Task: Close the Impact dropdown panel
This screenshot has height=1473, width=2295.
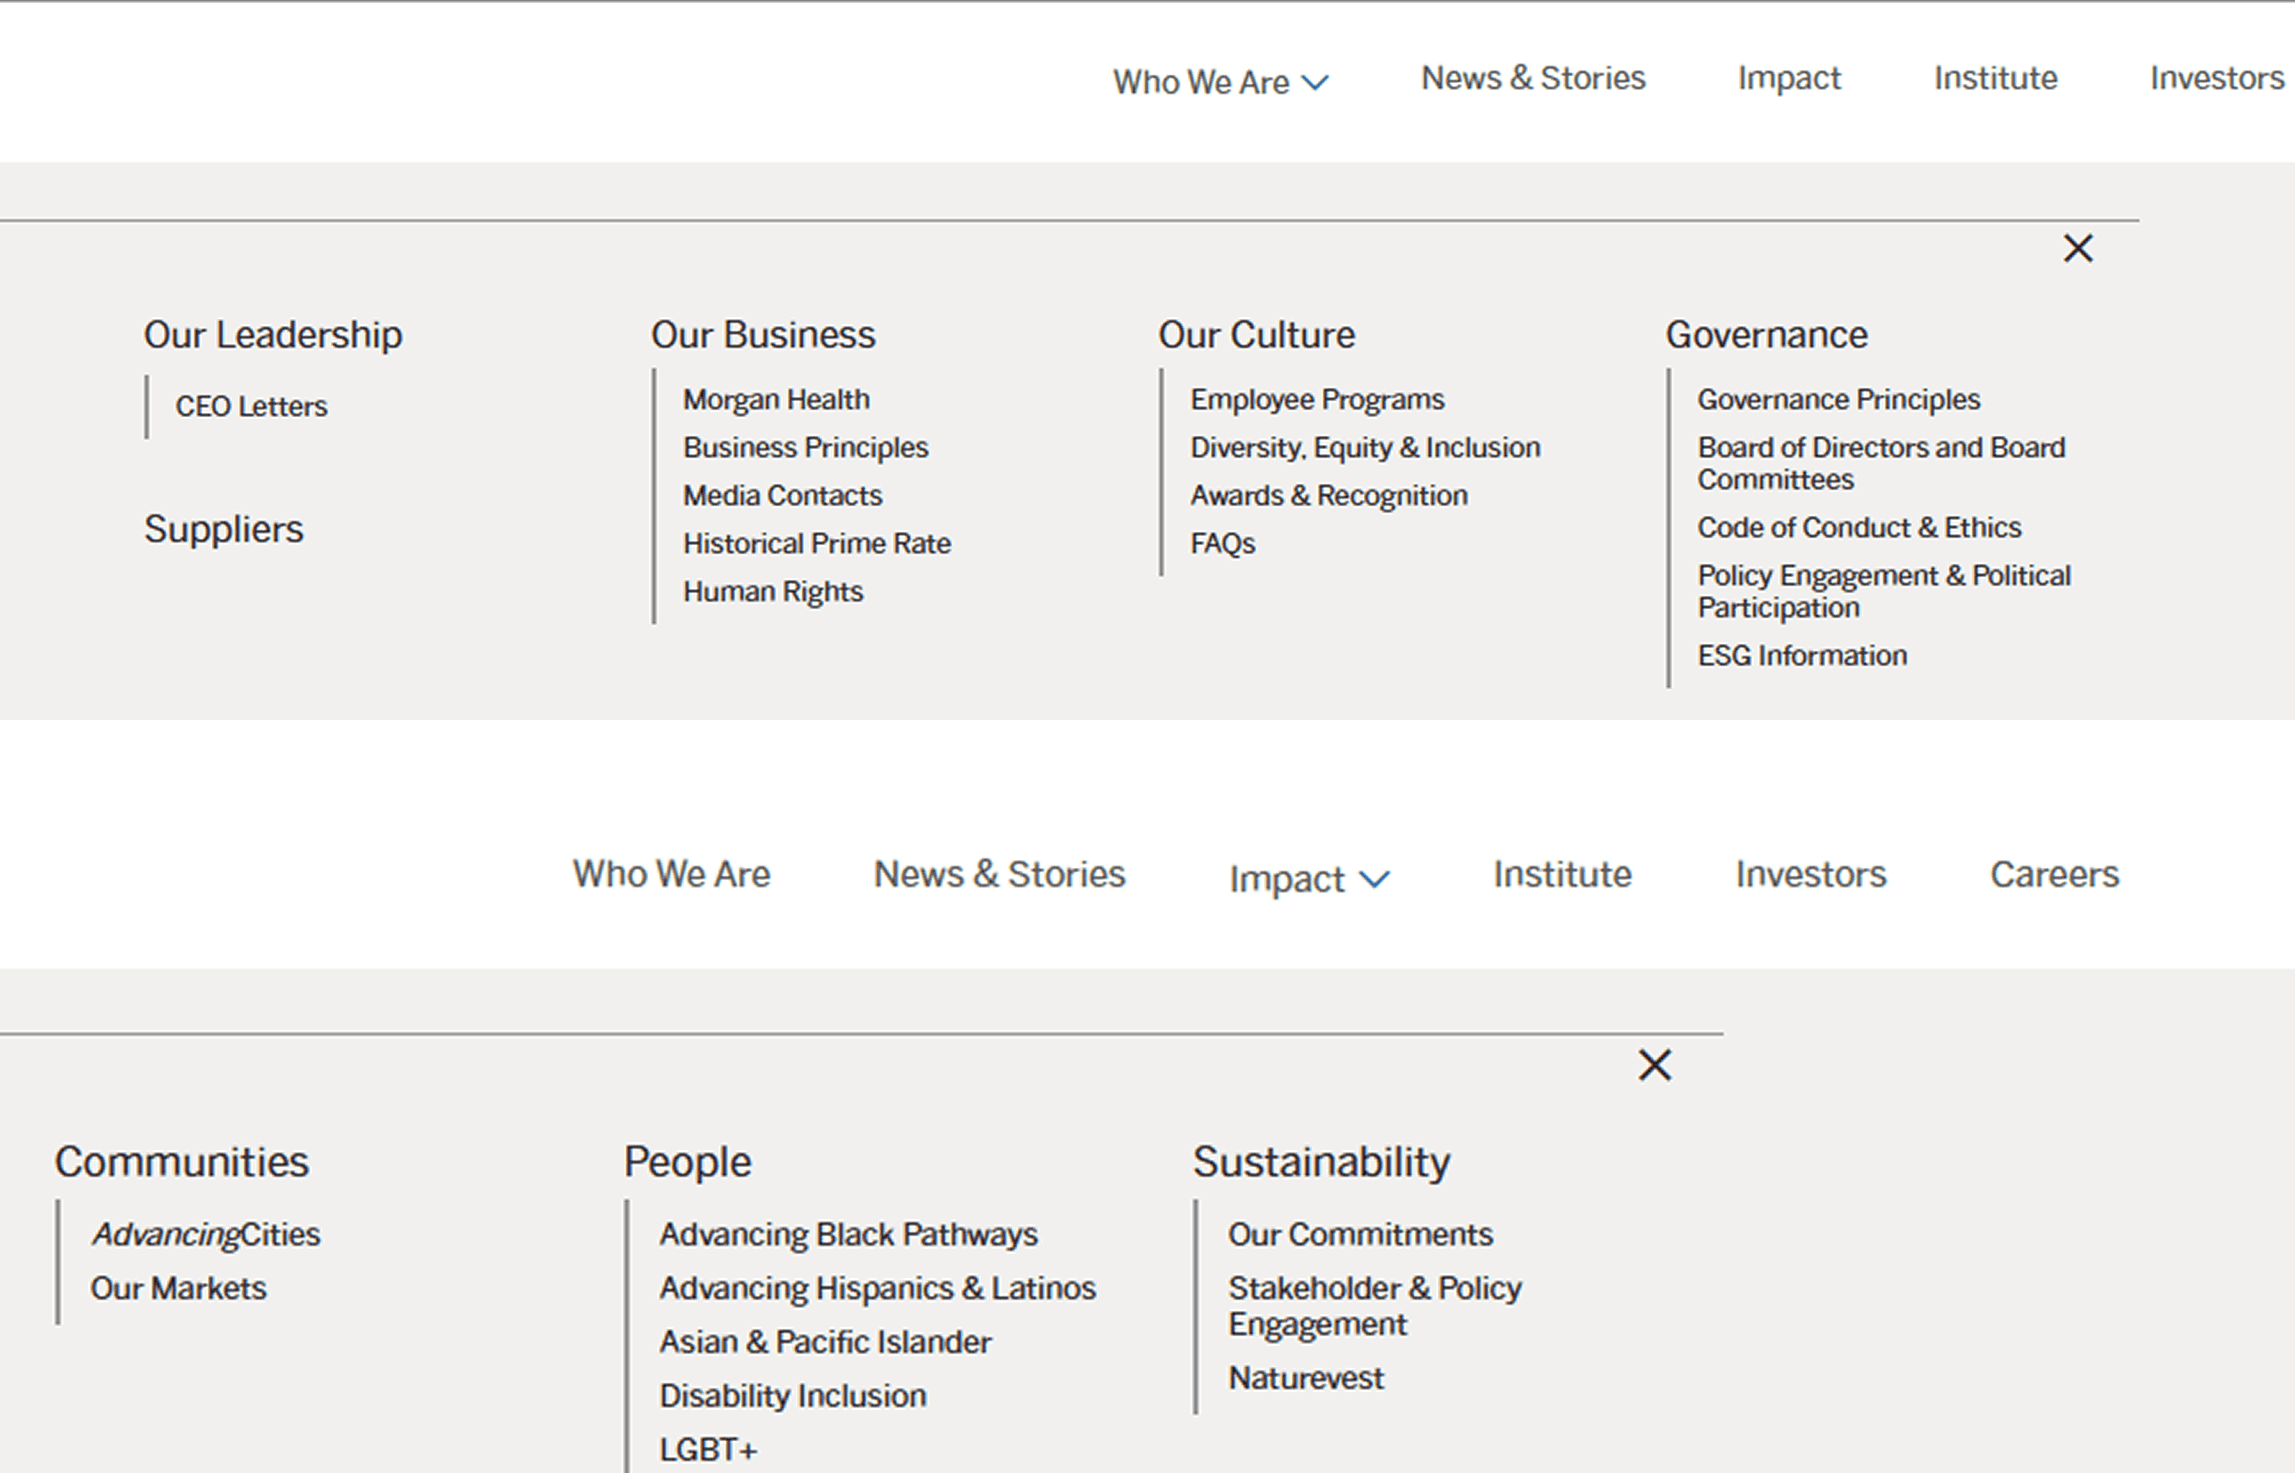Action: click(x=1655, y=1065)
